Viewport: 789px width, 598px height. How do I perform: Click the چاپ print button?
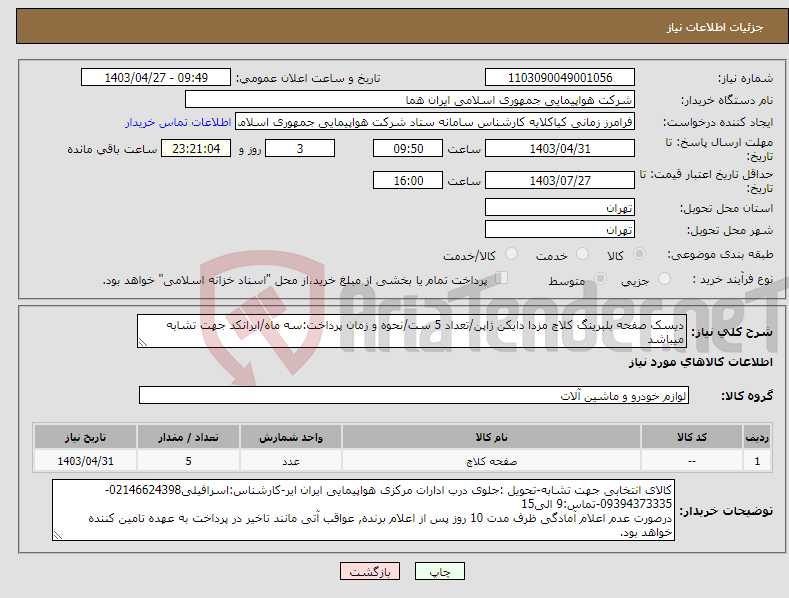439,571
